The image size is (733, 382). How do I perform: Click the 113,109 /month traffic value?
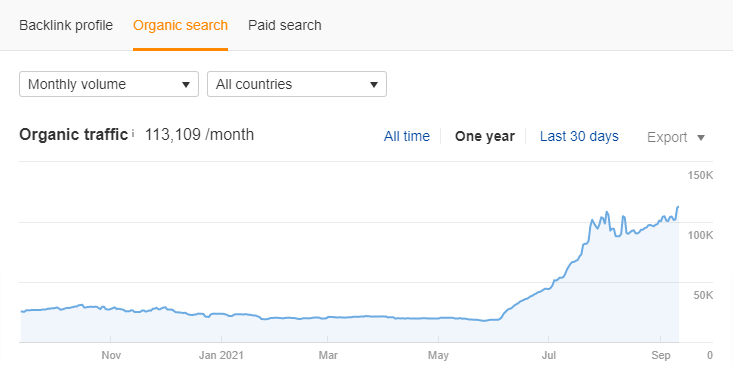pyautogui.click(x=199, y=135)
